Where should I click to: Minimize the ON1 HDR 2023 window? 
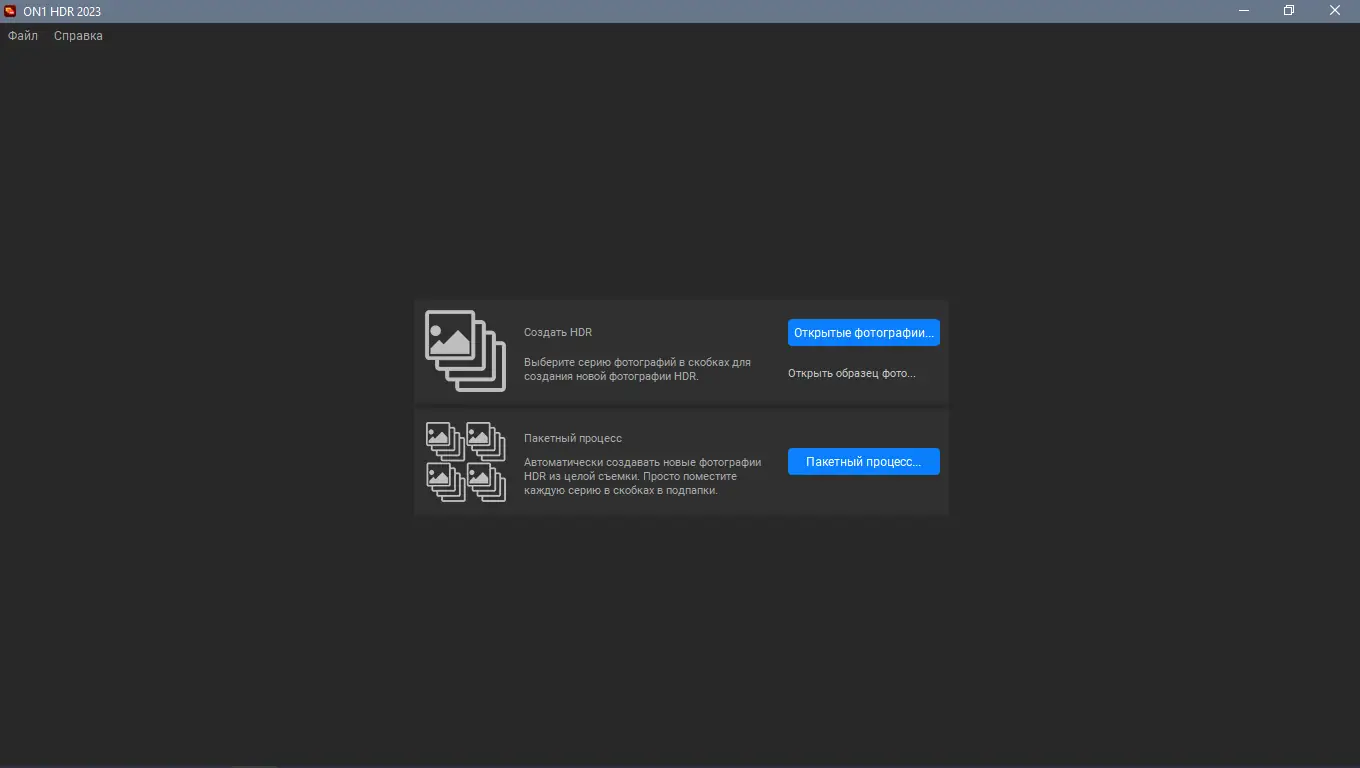1243,11
